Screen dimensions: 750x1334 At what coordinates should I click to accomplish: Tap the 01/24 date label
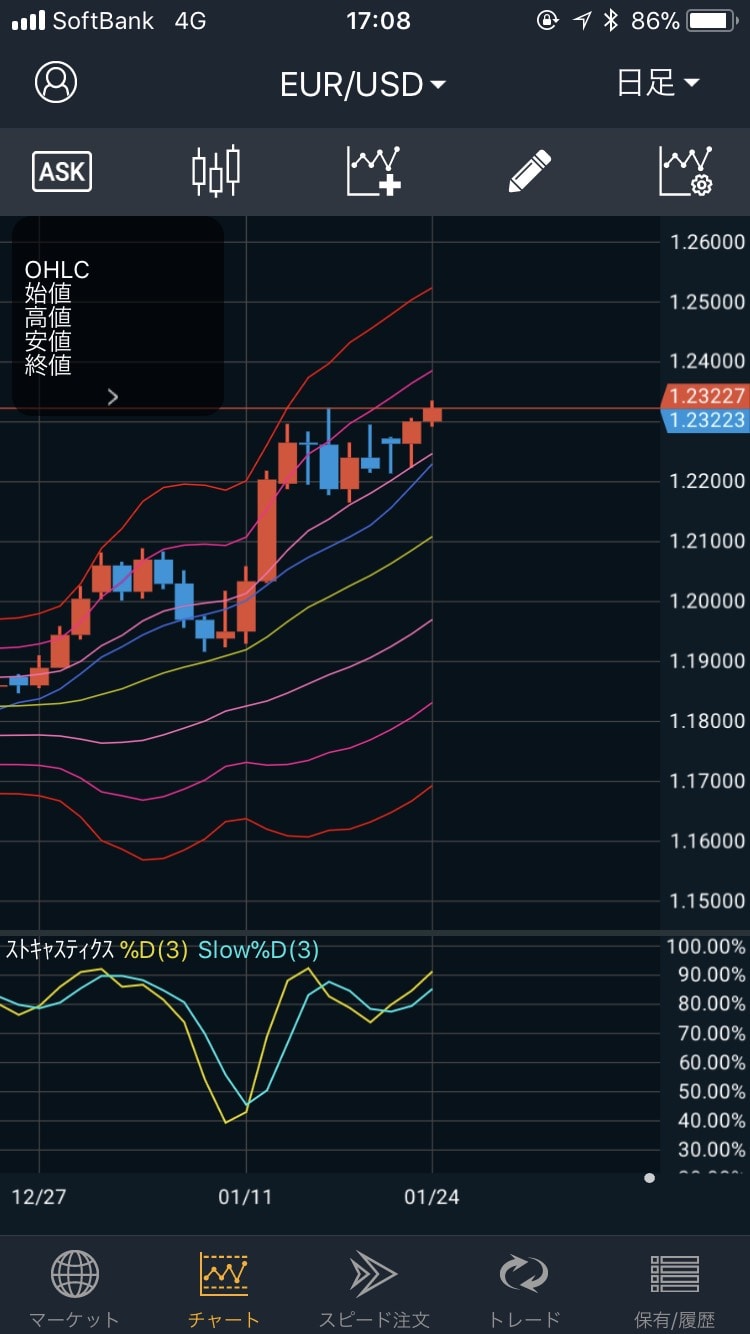tap(432, 1196)
